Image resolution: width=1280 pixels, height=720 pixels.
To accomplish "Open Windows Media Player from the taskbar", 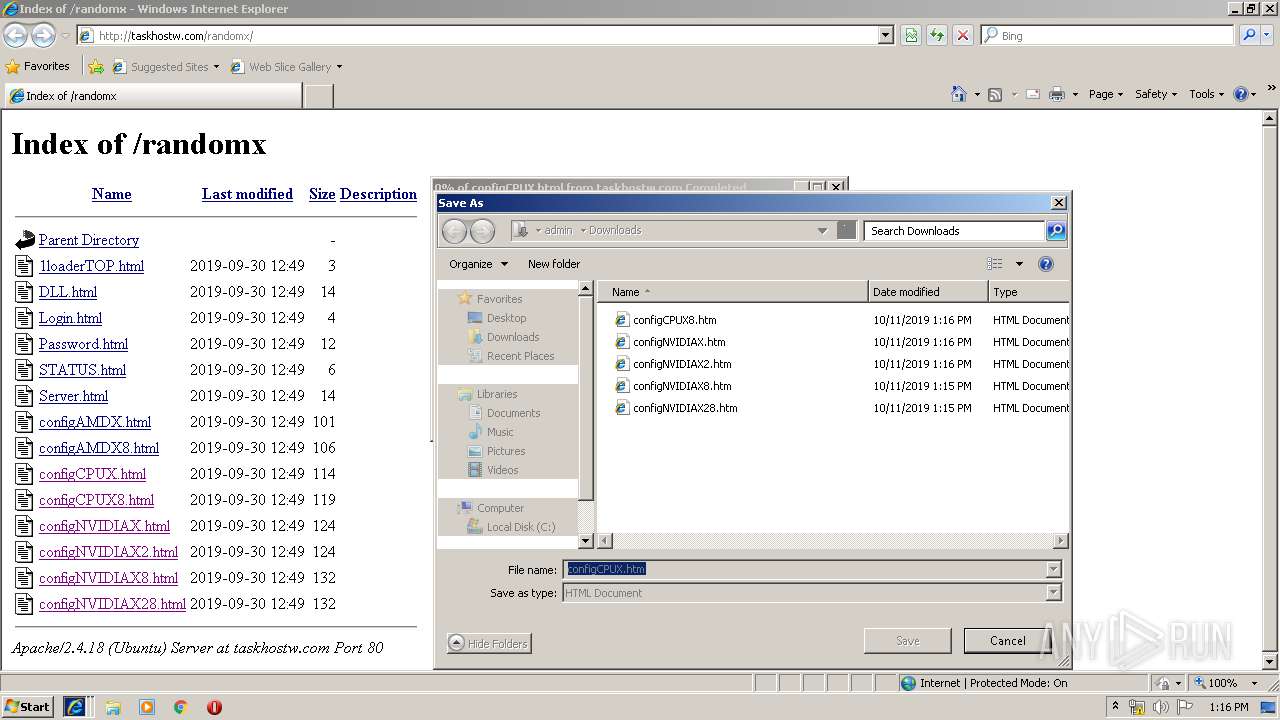I will point(147,707).
